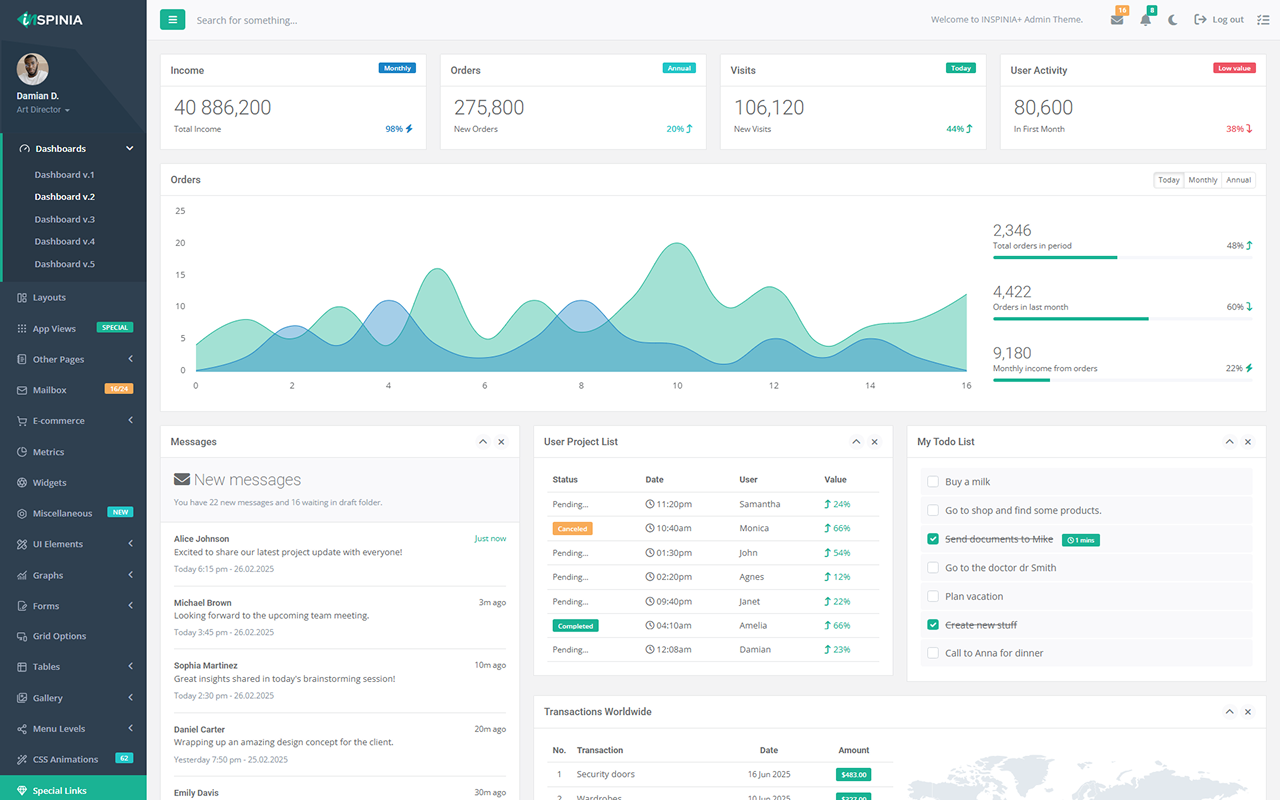Check Go to shop and find some products
The width and height of the screenshot is (1280, 800).
[x=933, y=510]
